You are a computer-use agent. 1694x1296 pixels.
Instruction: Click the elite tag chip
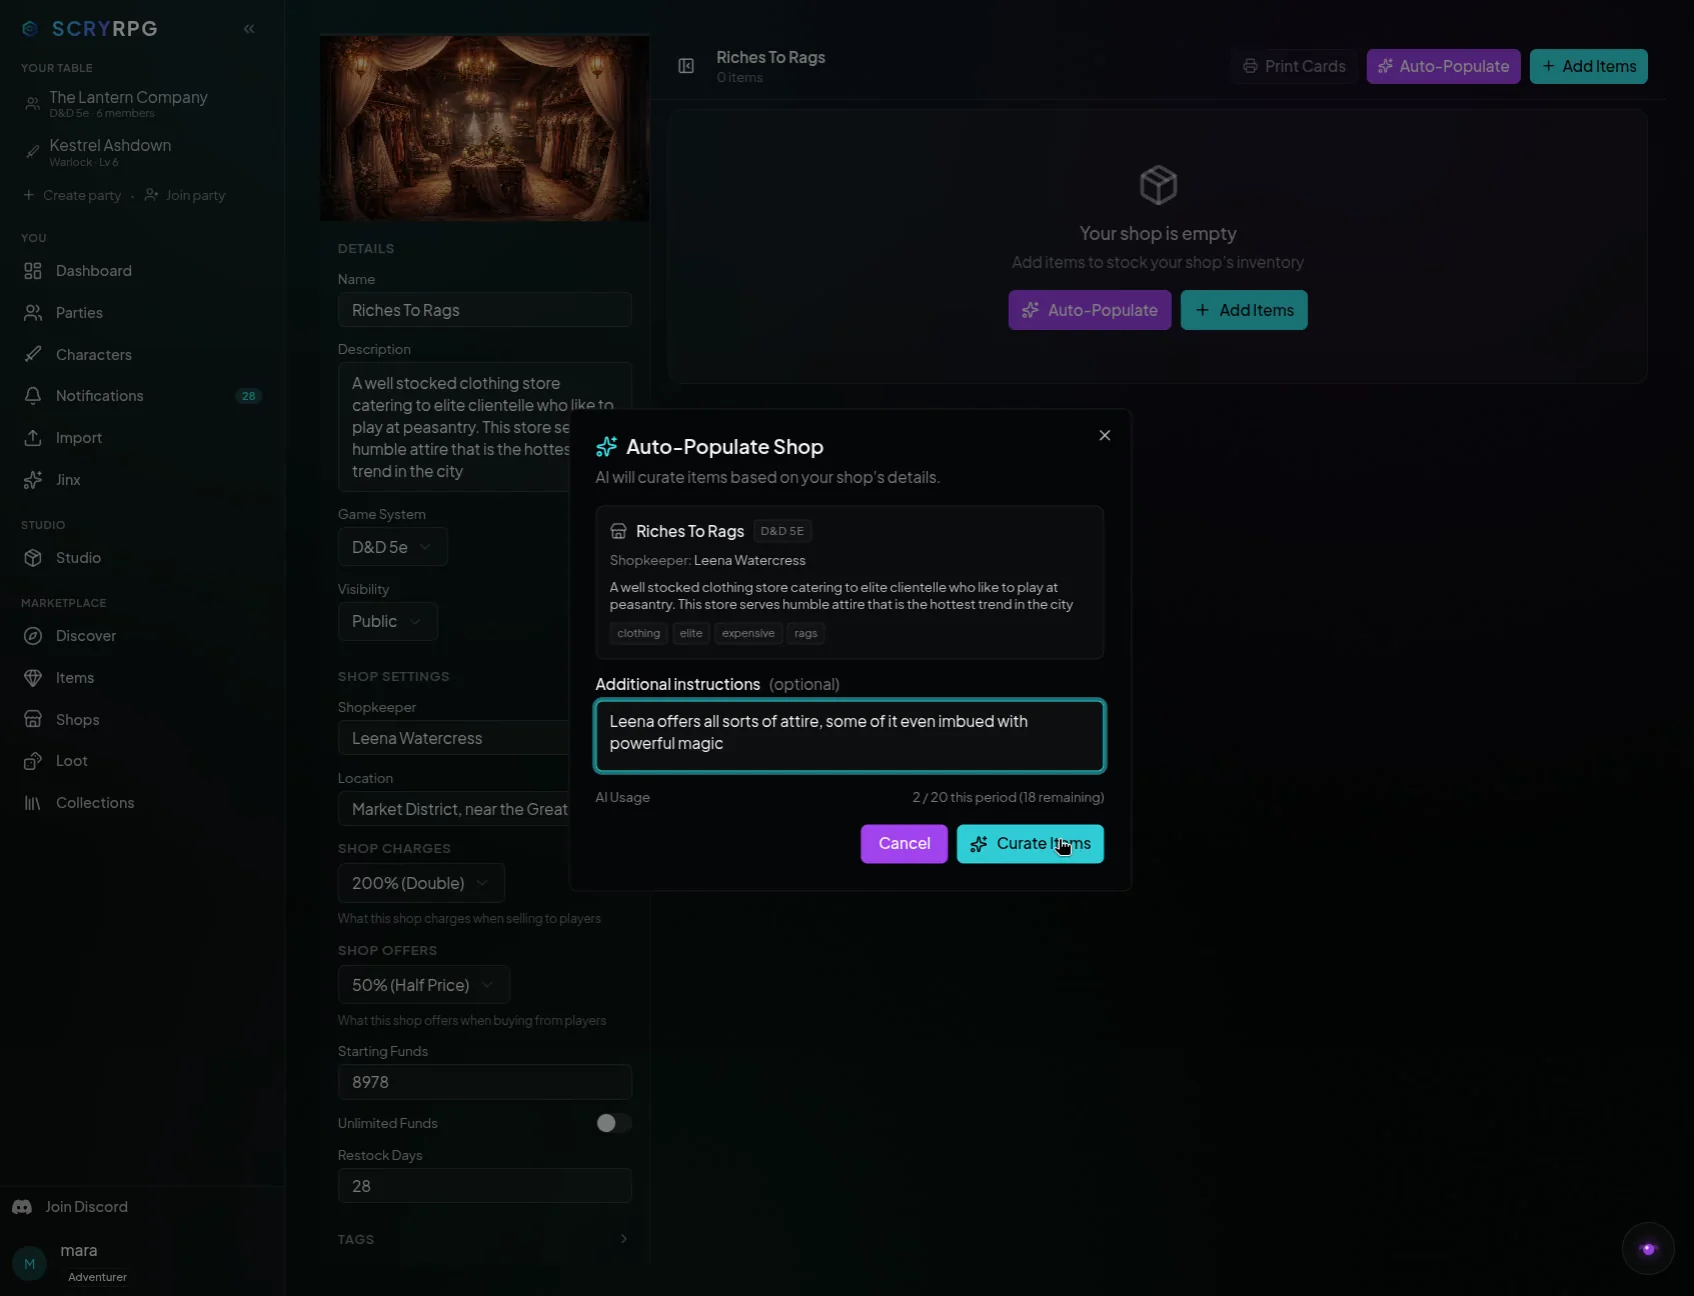(691, 633)
